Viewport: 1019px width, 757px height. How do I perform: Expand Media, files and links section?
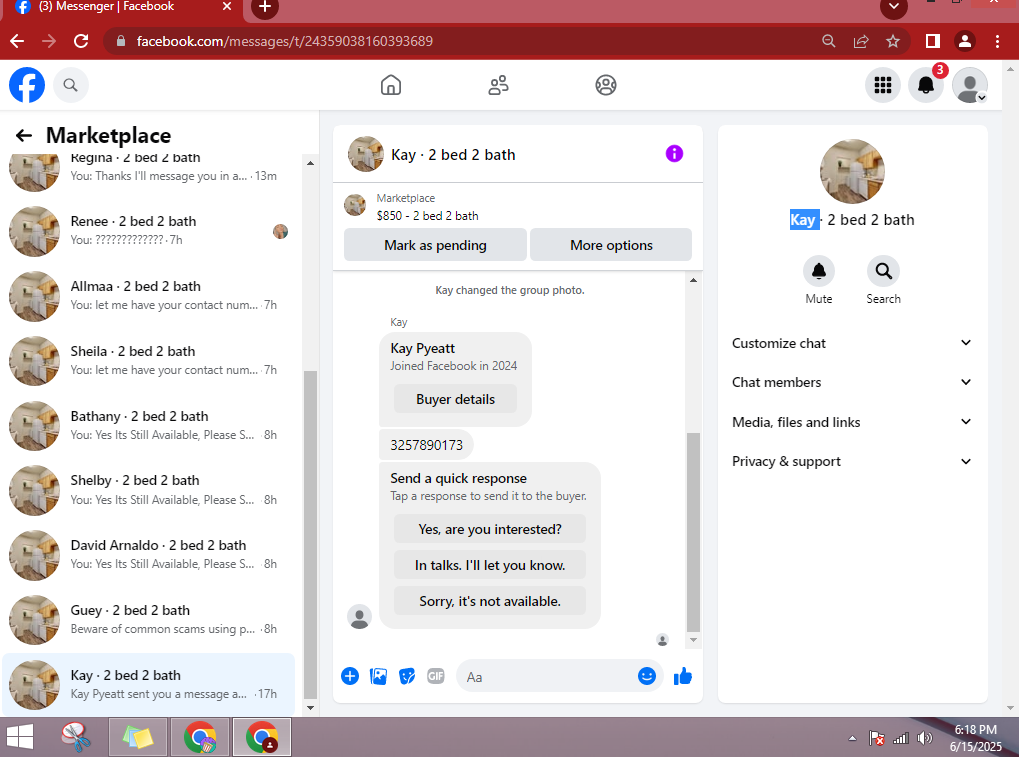click(x=851, y=422)
